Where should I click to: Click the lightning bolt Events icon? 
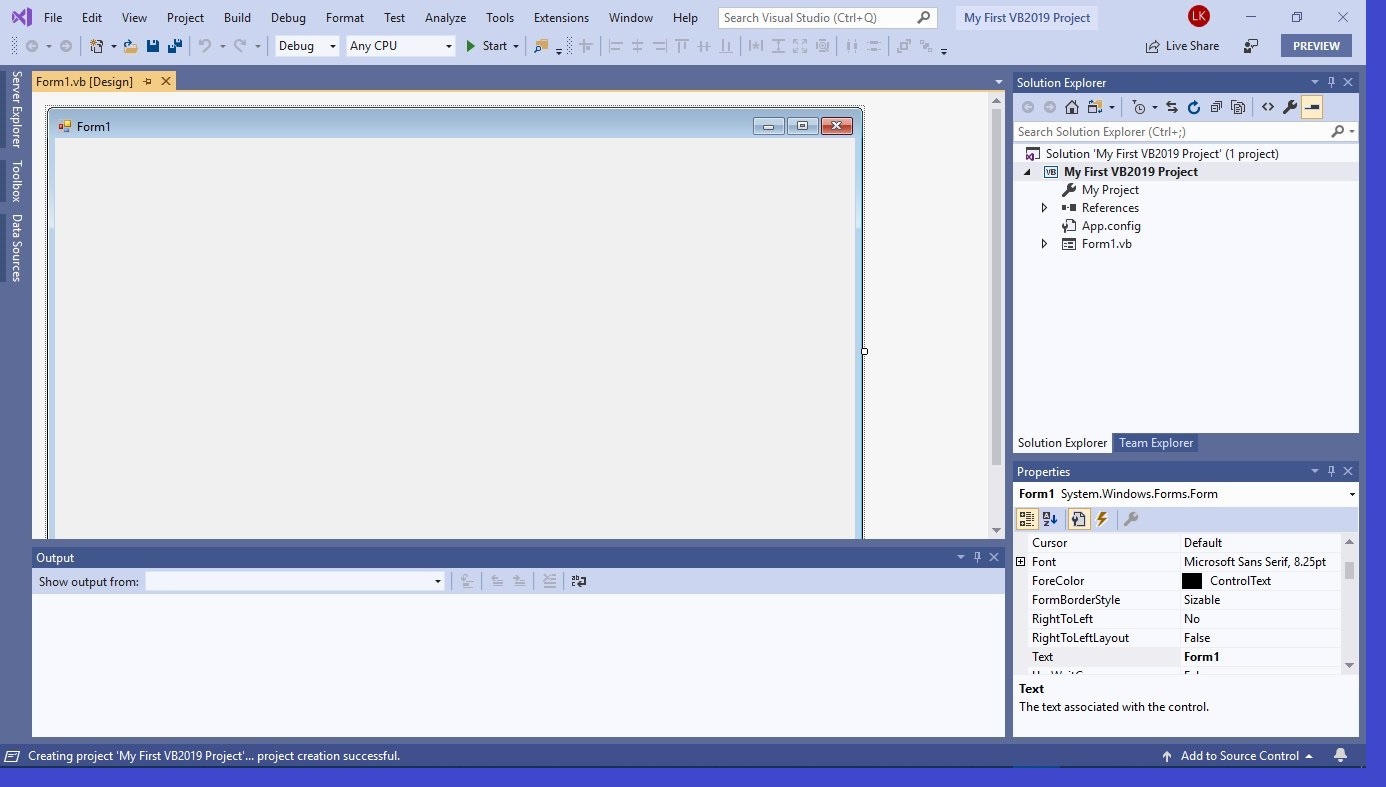[x=1102, y=519]
